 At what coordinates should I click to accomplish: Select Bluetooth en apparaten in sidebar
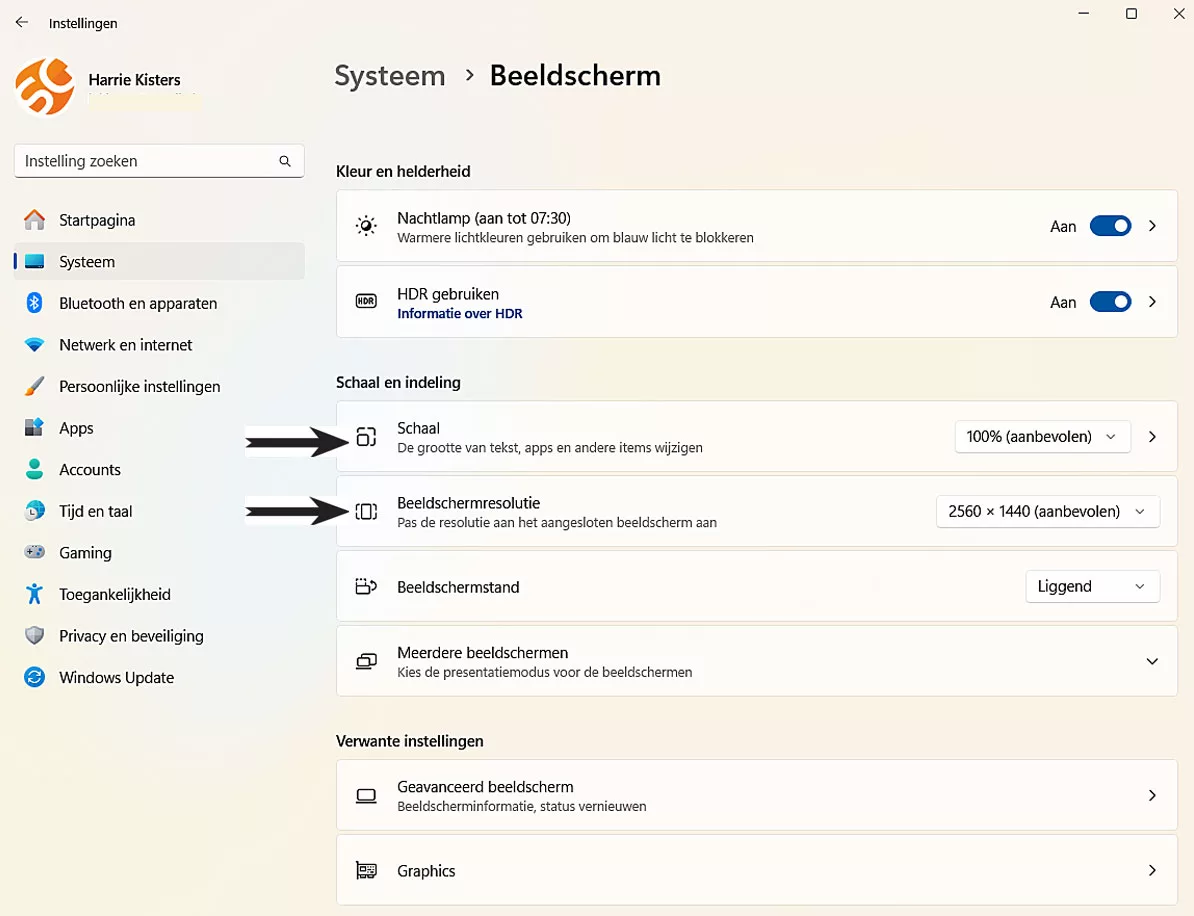click(x=159, y=303)
